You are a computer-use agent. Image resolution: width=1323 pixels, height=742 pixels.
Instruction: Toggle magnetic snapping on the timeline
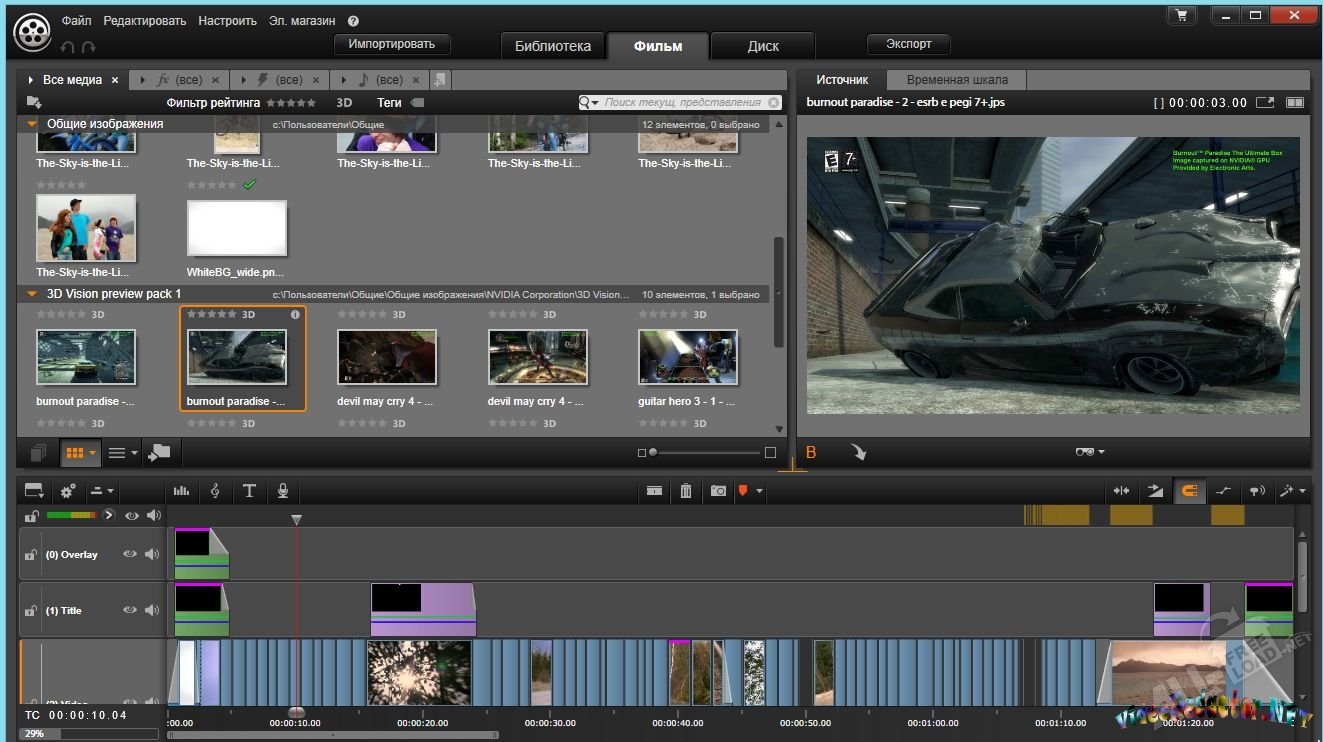(x=1189, y=491)
